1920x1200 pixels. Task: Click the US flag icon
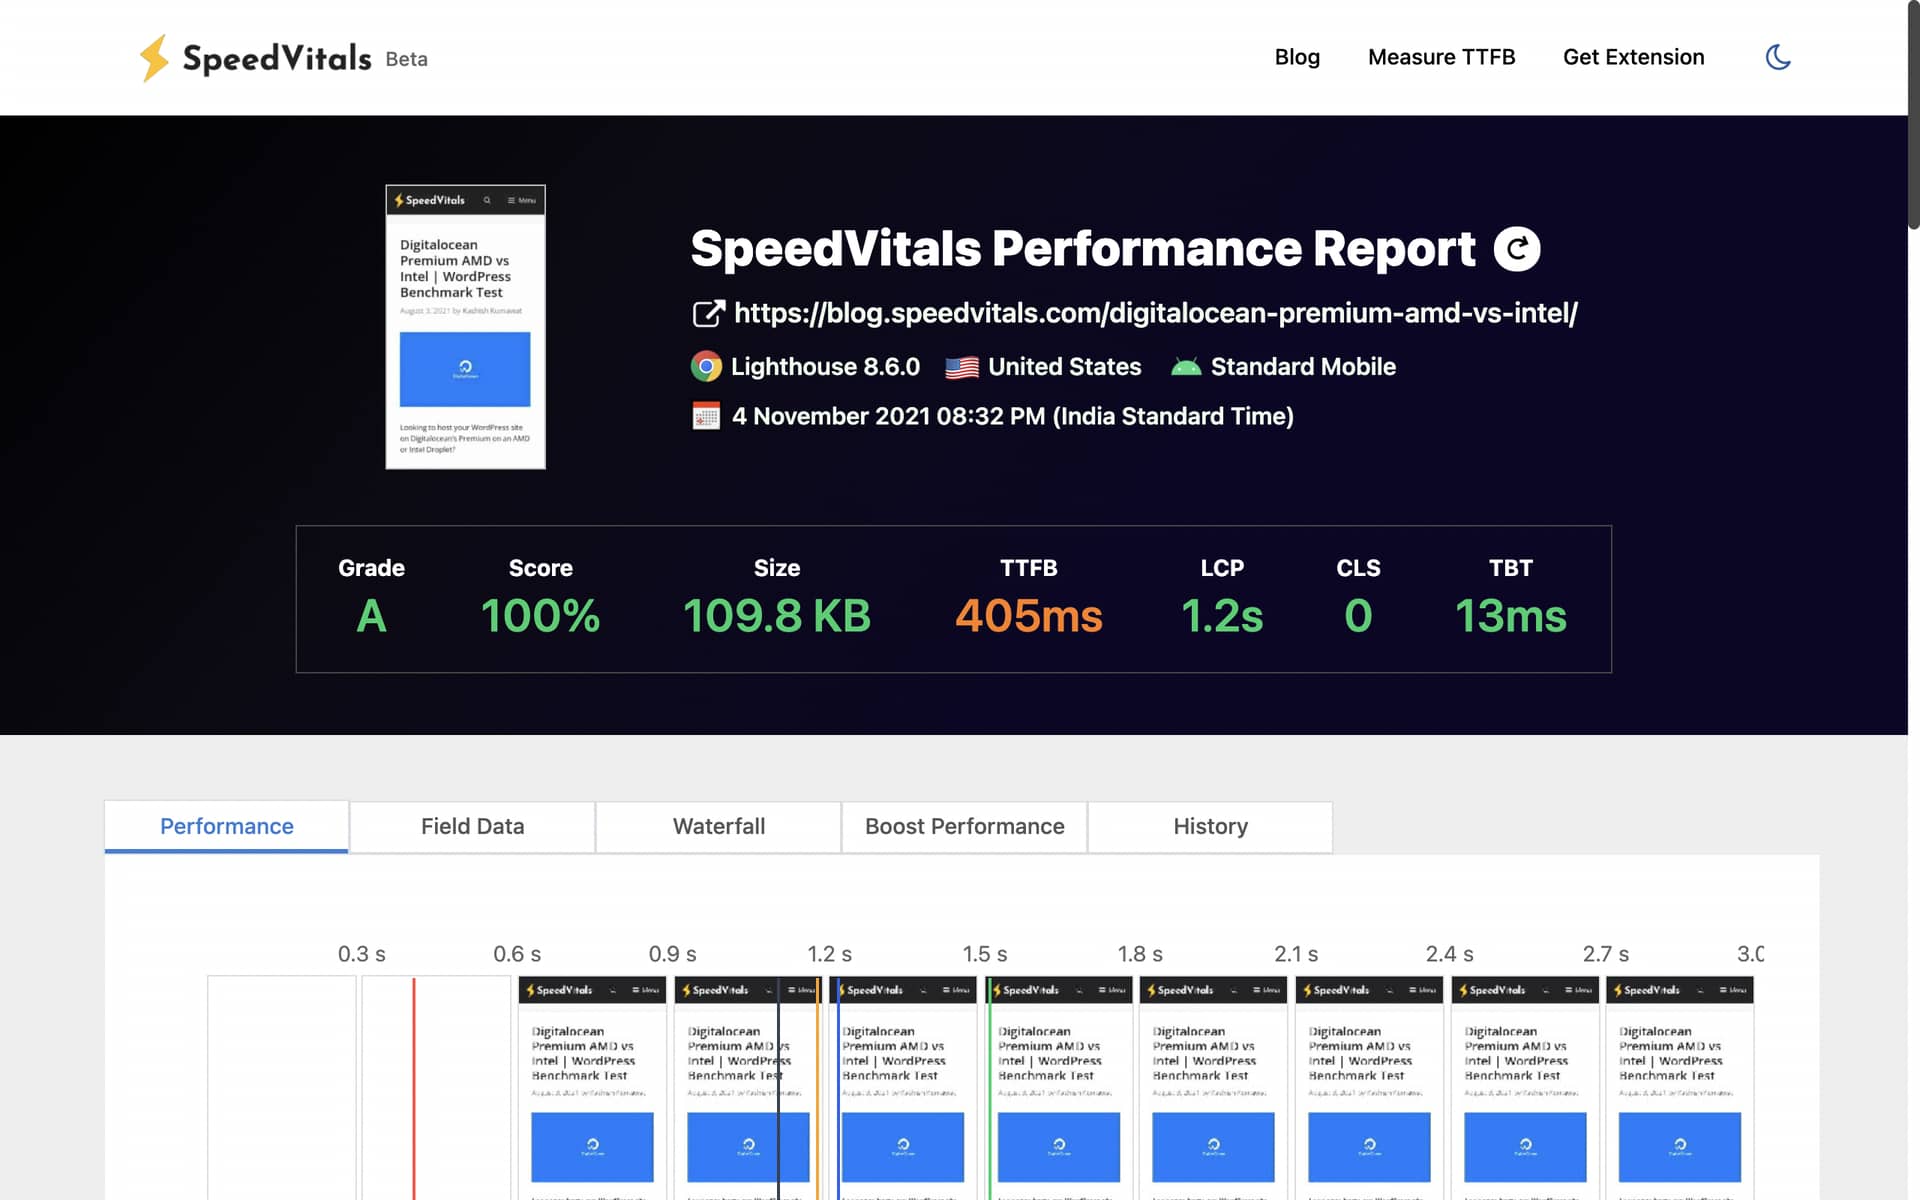[x=959, y=365]
